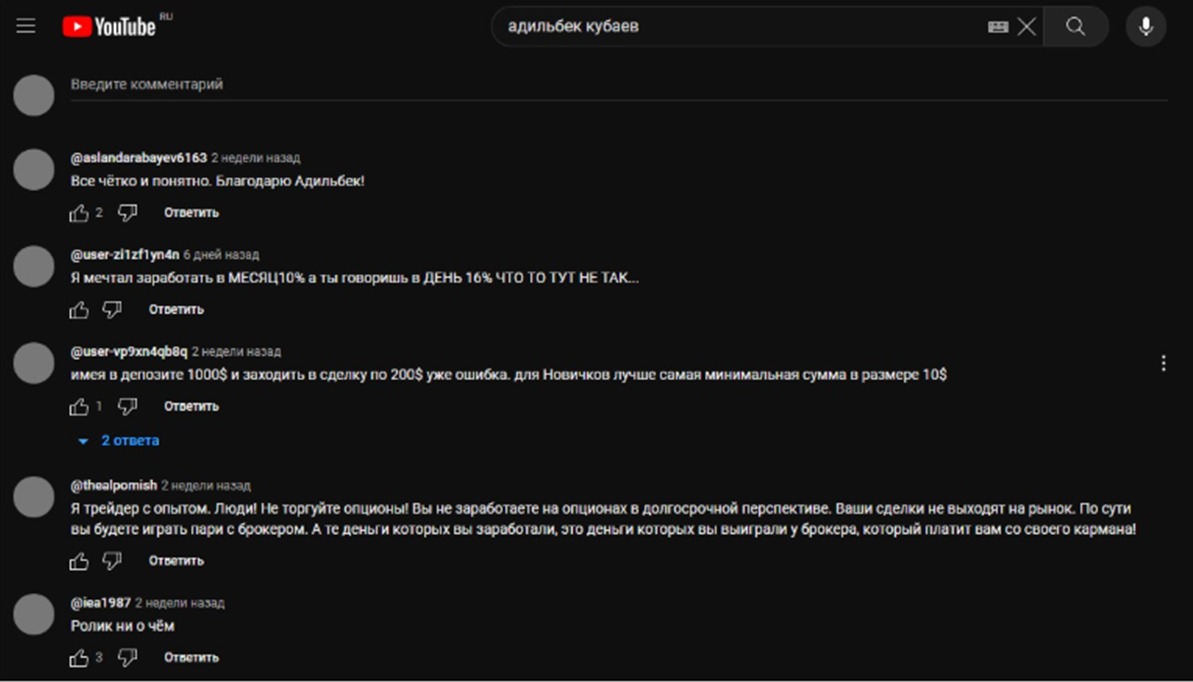
Task: Go to YouTube home via logo
Action: (x=110, y=27)
